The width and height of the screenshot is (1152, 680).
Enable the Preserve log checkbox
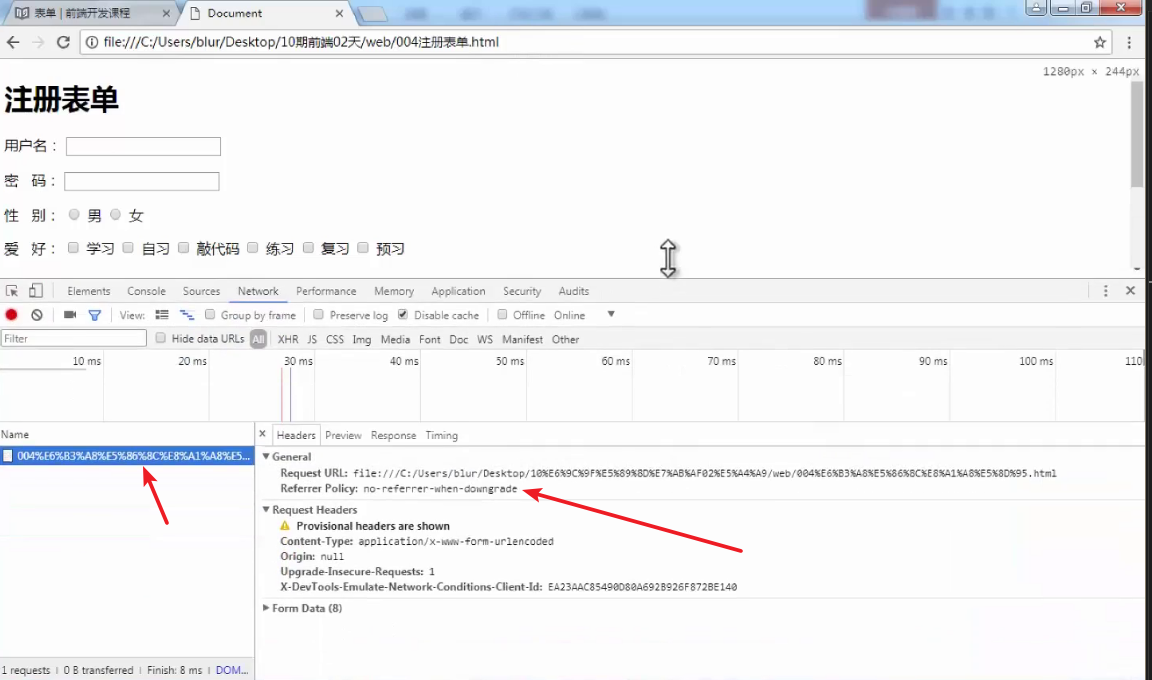(318, 314)
